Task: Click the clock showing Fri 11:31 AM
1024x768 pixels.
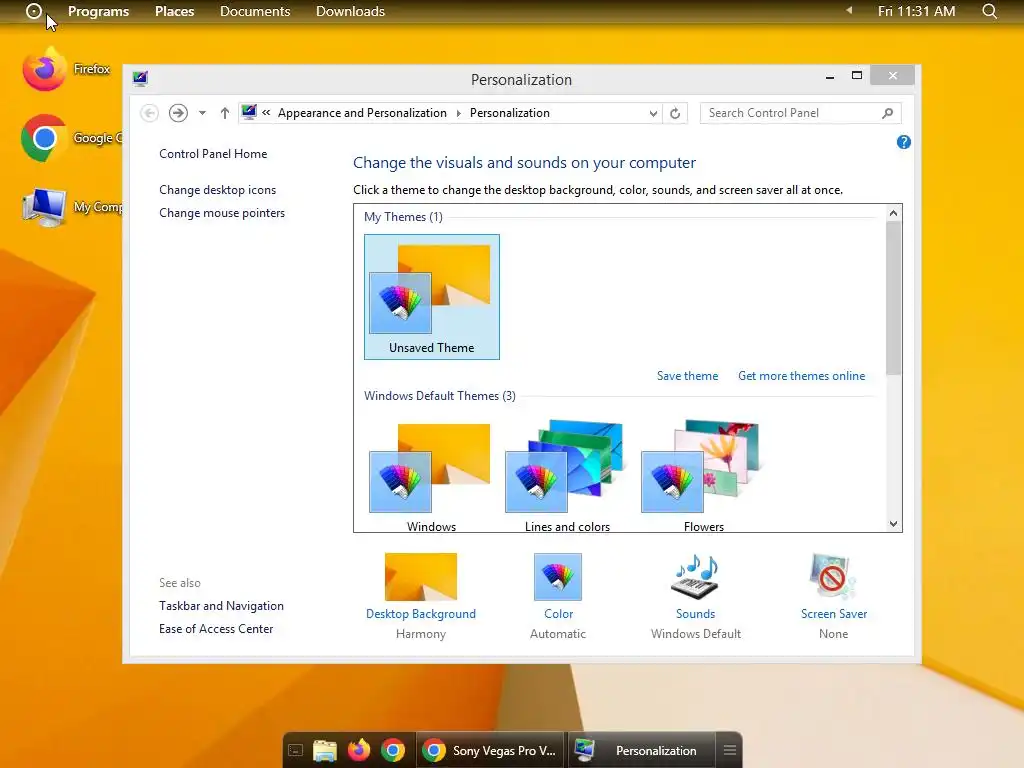Action: point(916,11)
